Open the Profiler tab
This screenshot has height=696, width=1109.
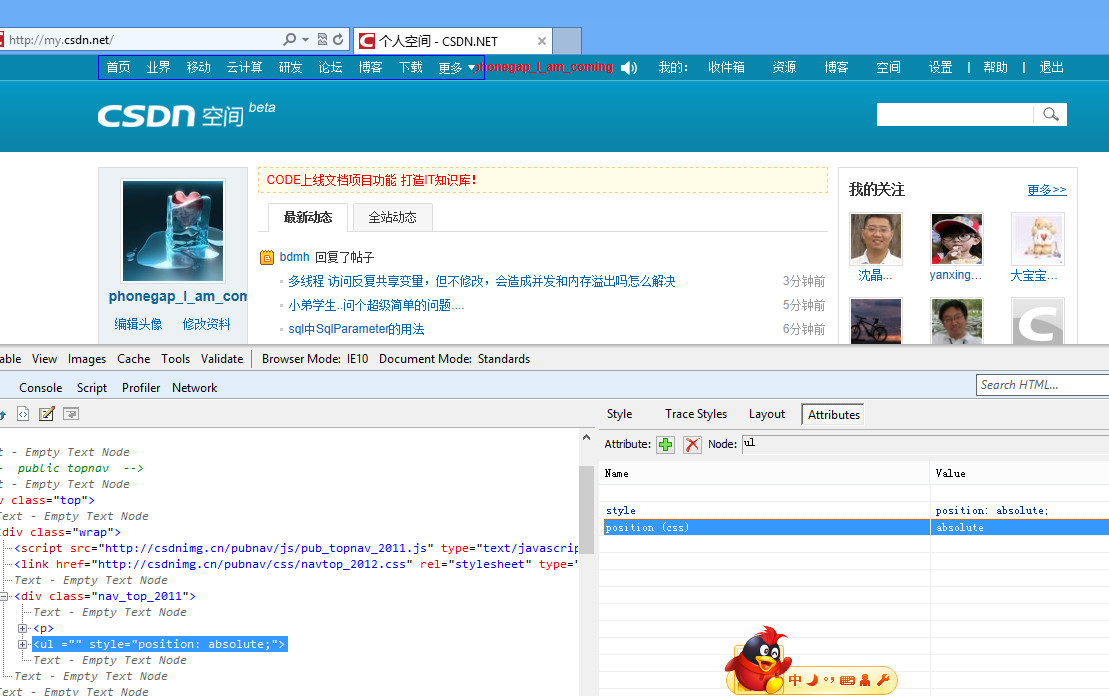point(141,388)
